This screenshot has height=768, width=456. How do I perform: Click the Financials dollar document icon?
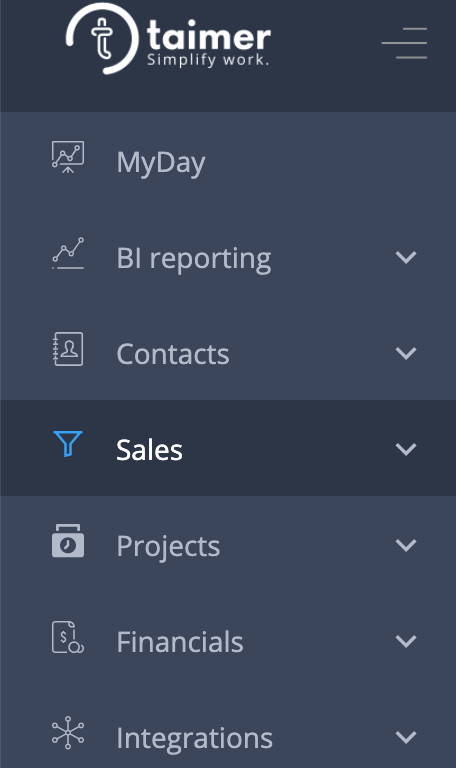[x=68, y=637]
